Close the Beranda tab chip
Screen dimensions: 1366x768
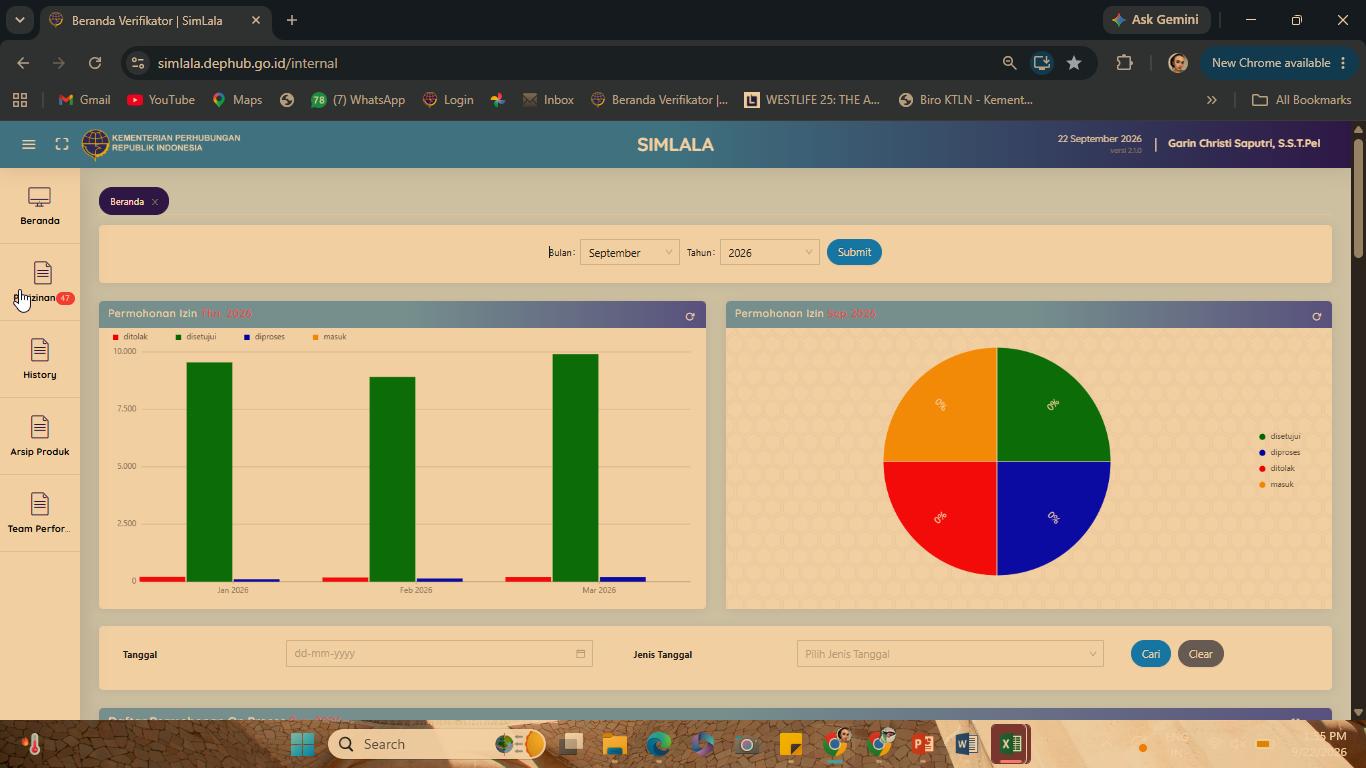coord(155,202)
